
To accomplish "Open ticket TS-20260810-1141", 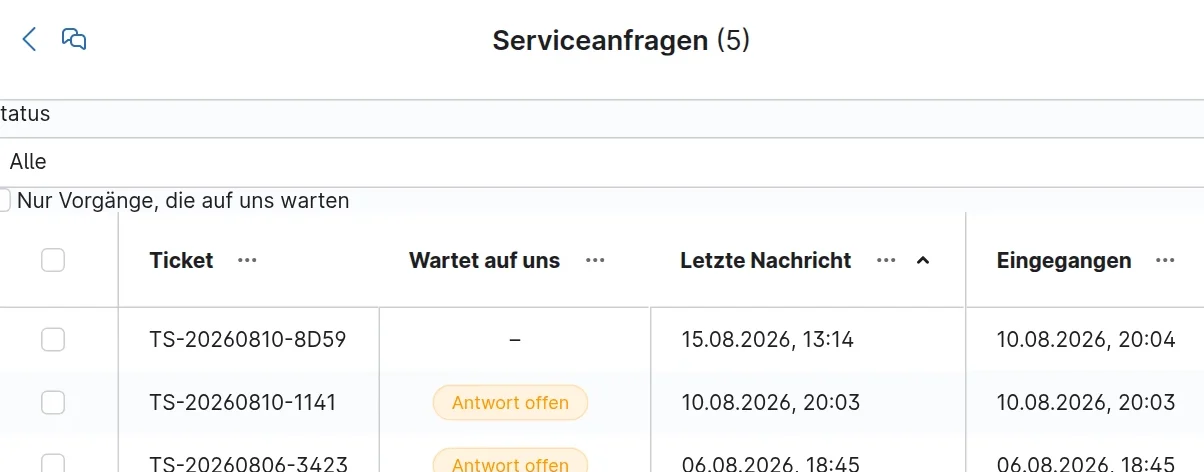I will 243,403.
